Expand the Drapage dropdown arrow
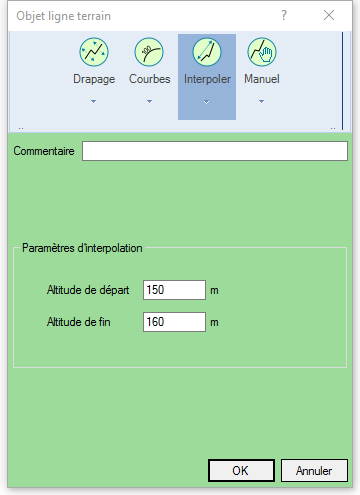 [94, 101]
